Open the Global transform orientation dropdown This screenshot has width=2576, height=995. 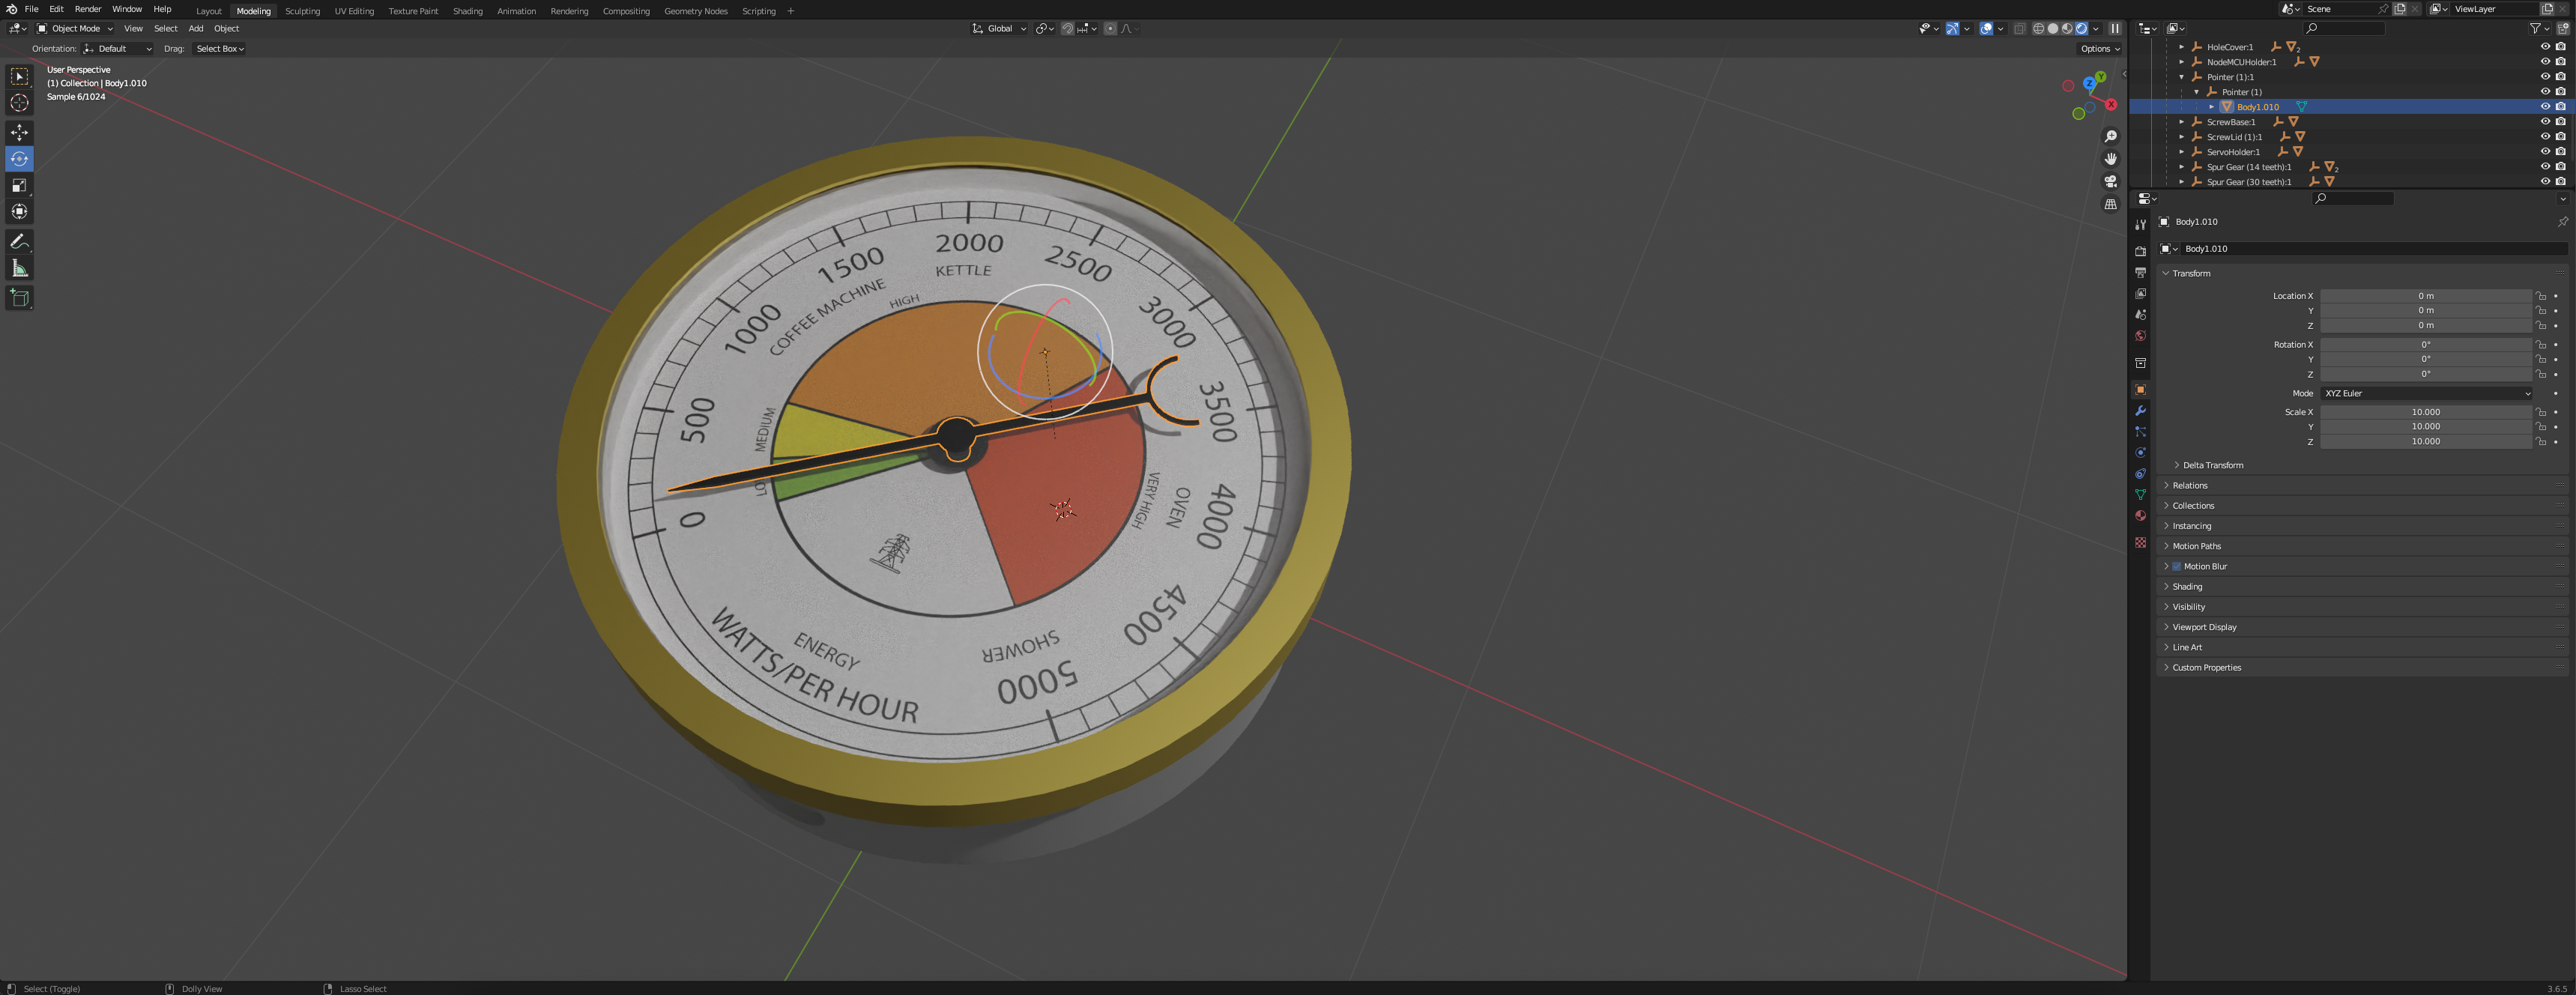(x=999, y=28)
